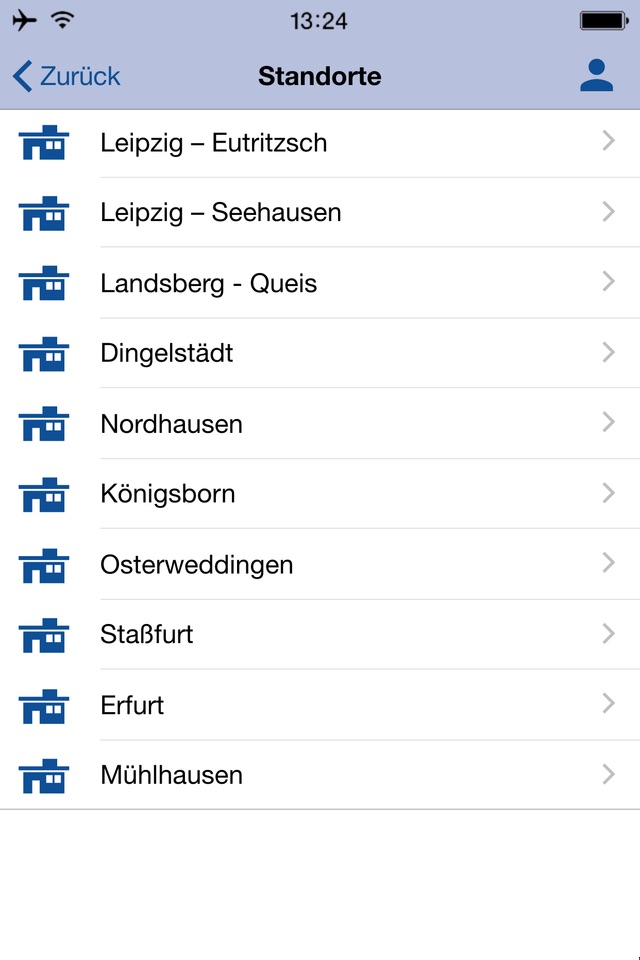Open the Nordhausen location text
This screenshot has height=960, width=640.
pos(171,424)
